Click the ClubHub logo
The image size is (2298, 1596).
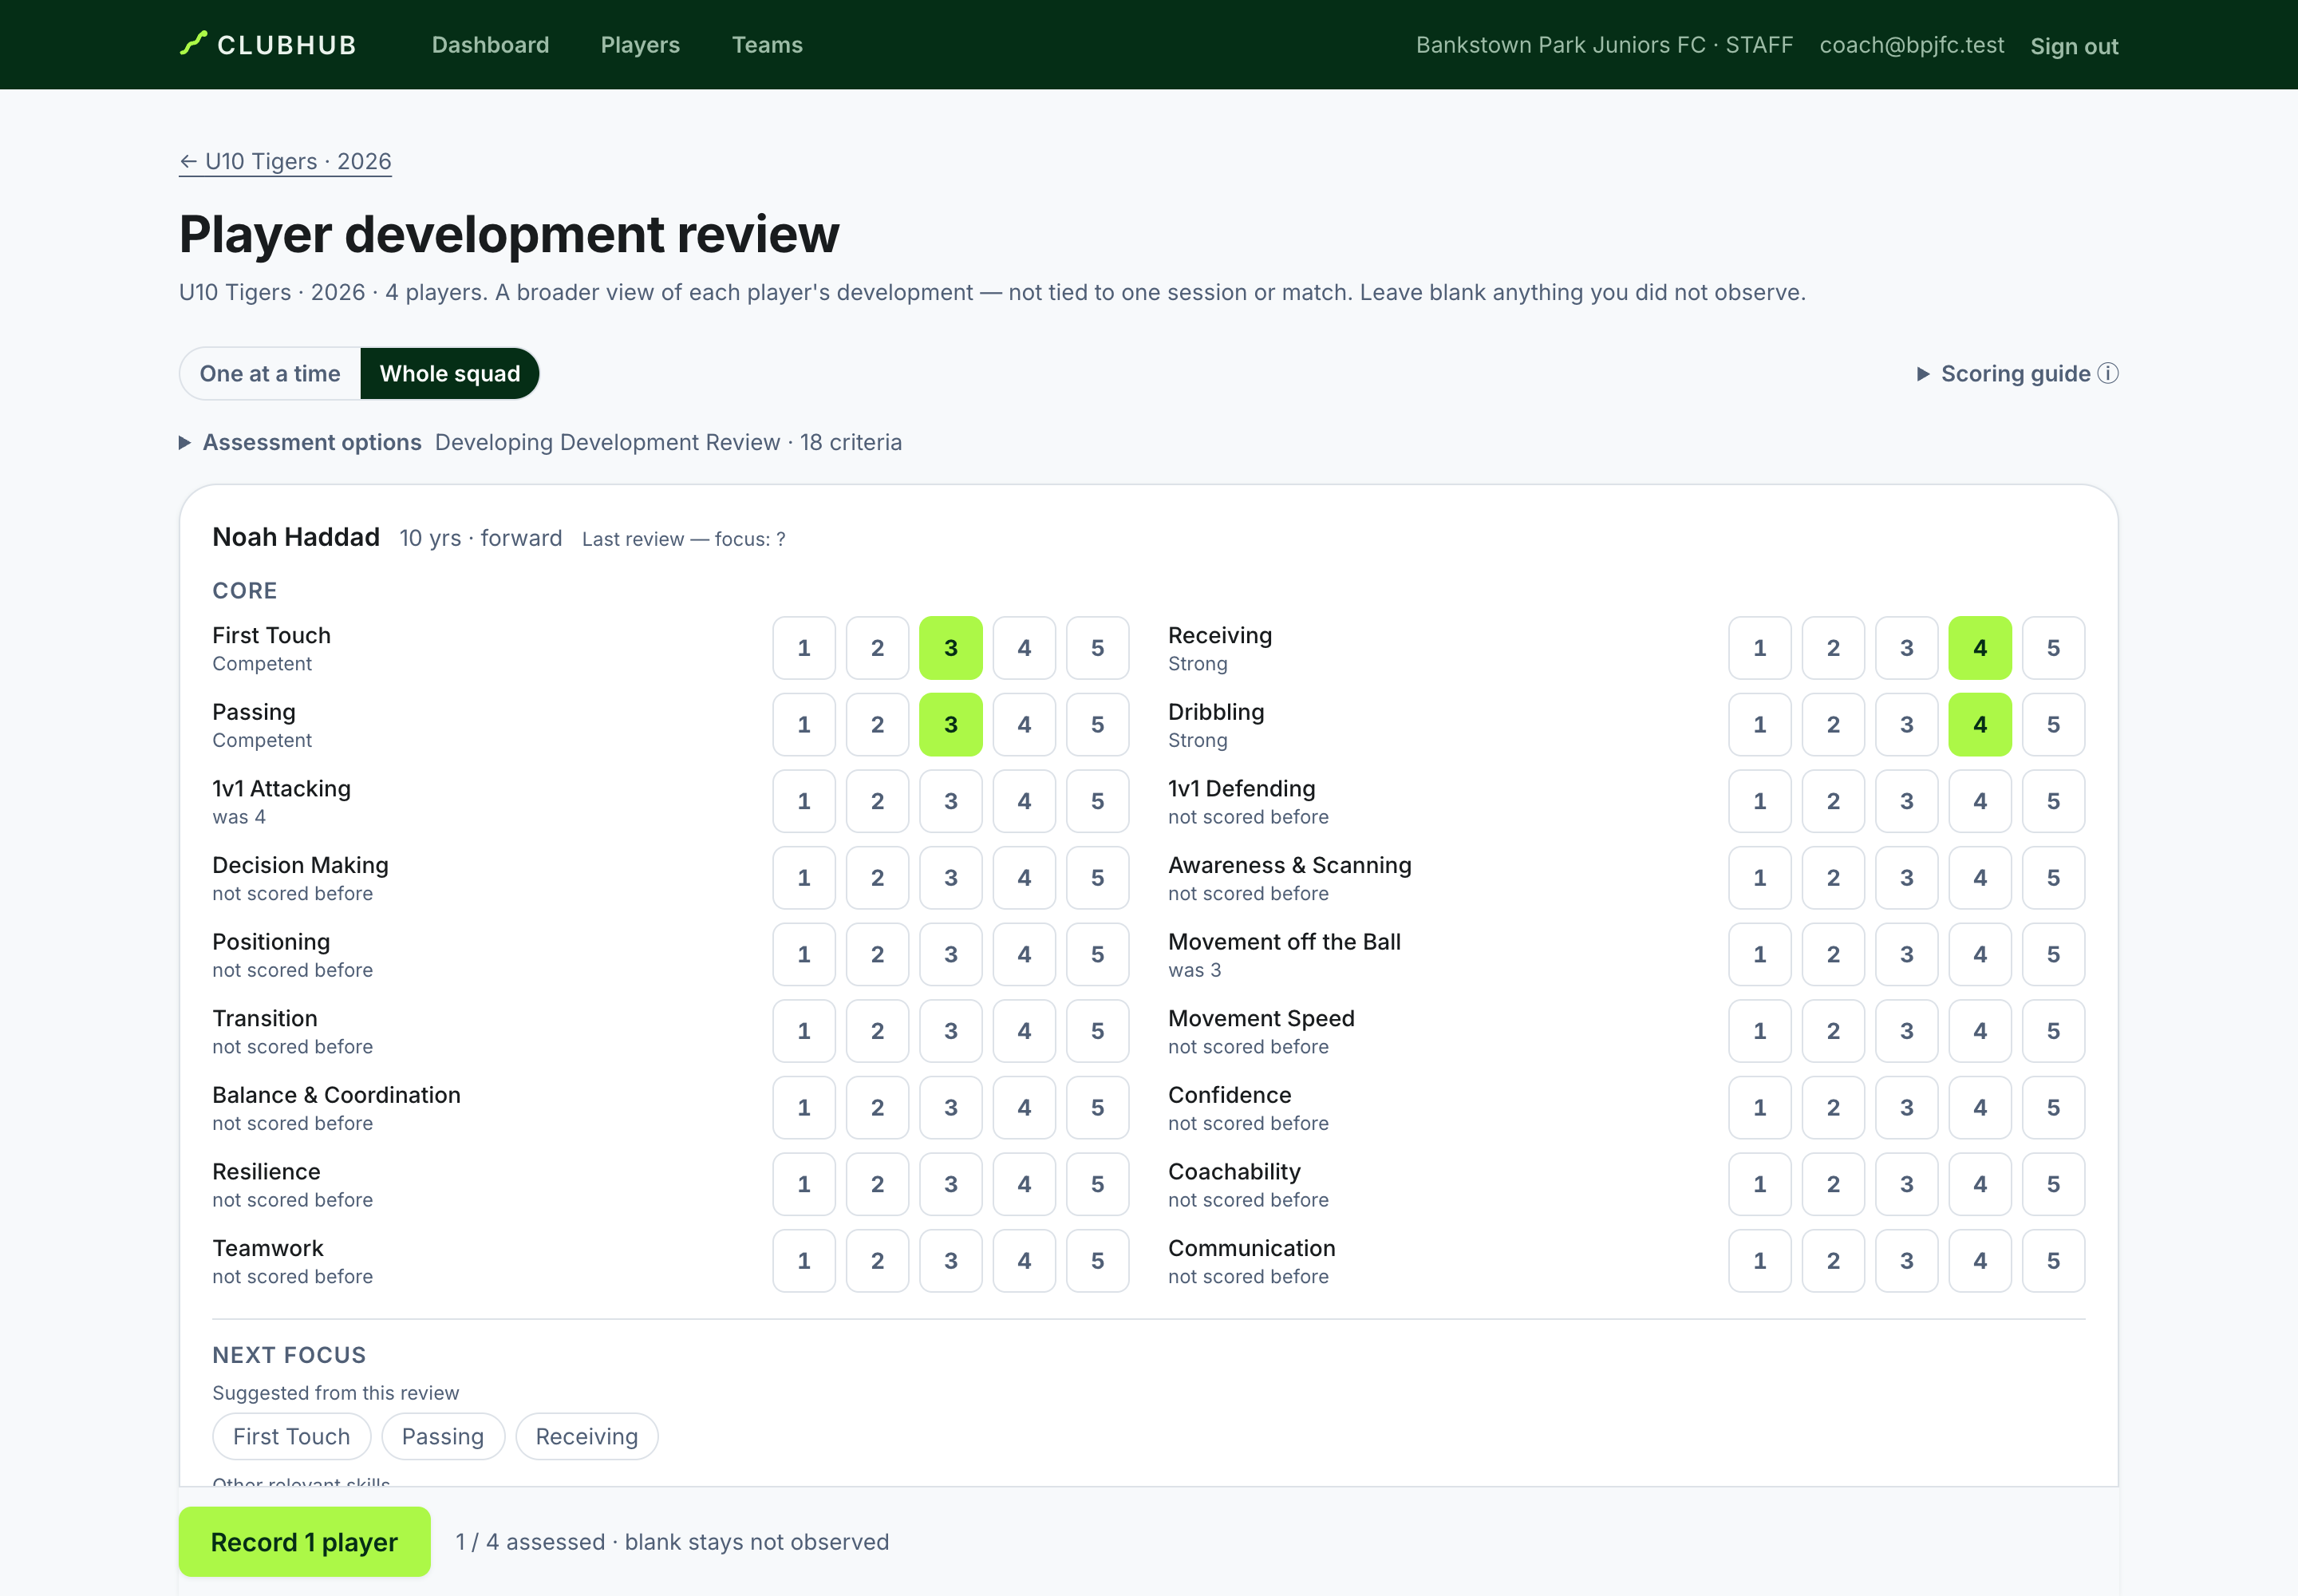[x=268, y=45]
